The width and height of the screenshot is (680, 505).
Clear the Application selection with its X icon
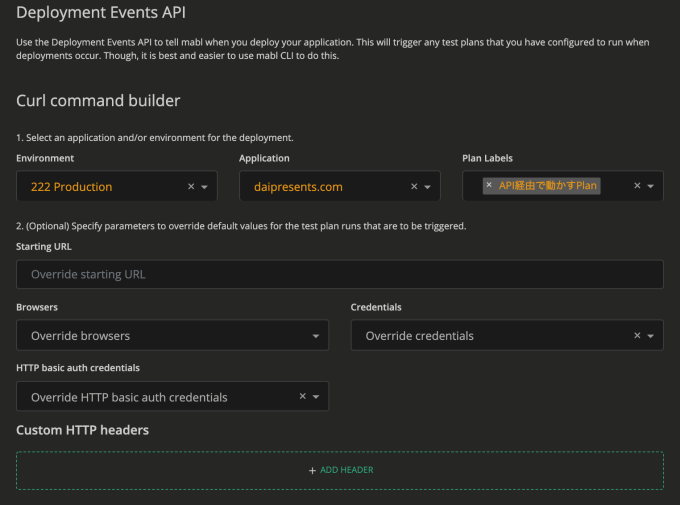point(414,187)
